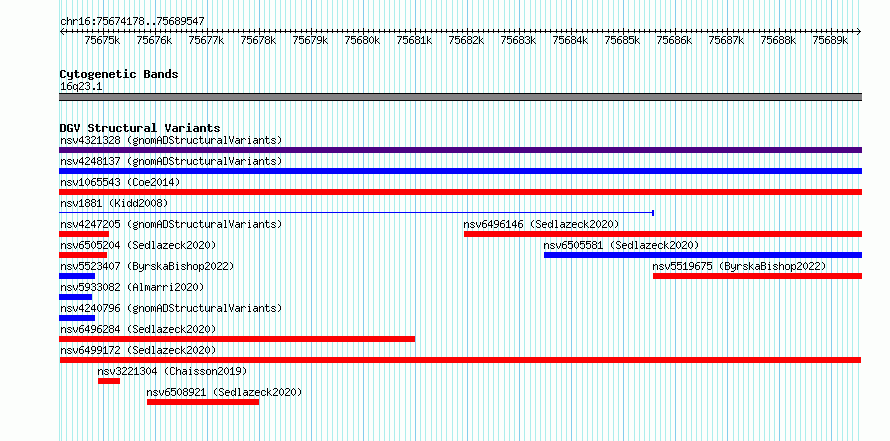Open nsv4240796 gnomAD variant label
890x441 pixels.
[x=171, y=308]
